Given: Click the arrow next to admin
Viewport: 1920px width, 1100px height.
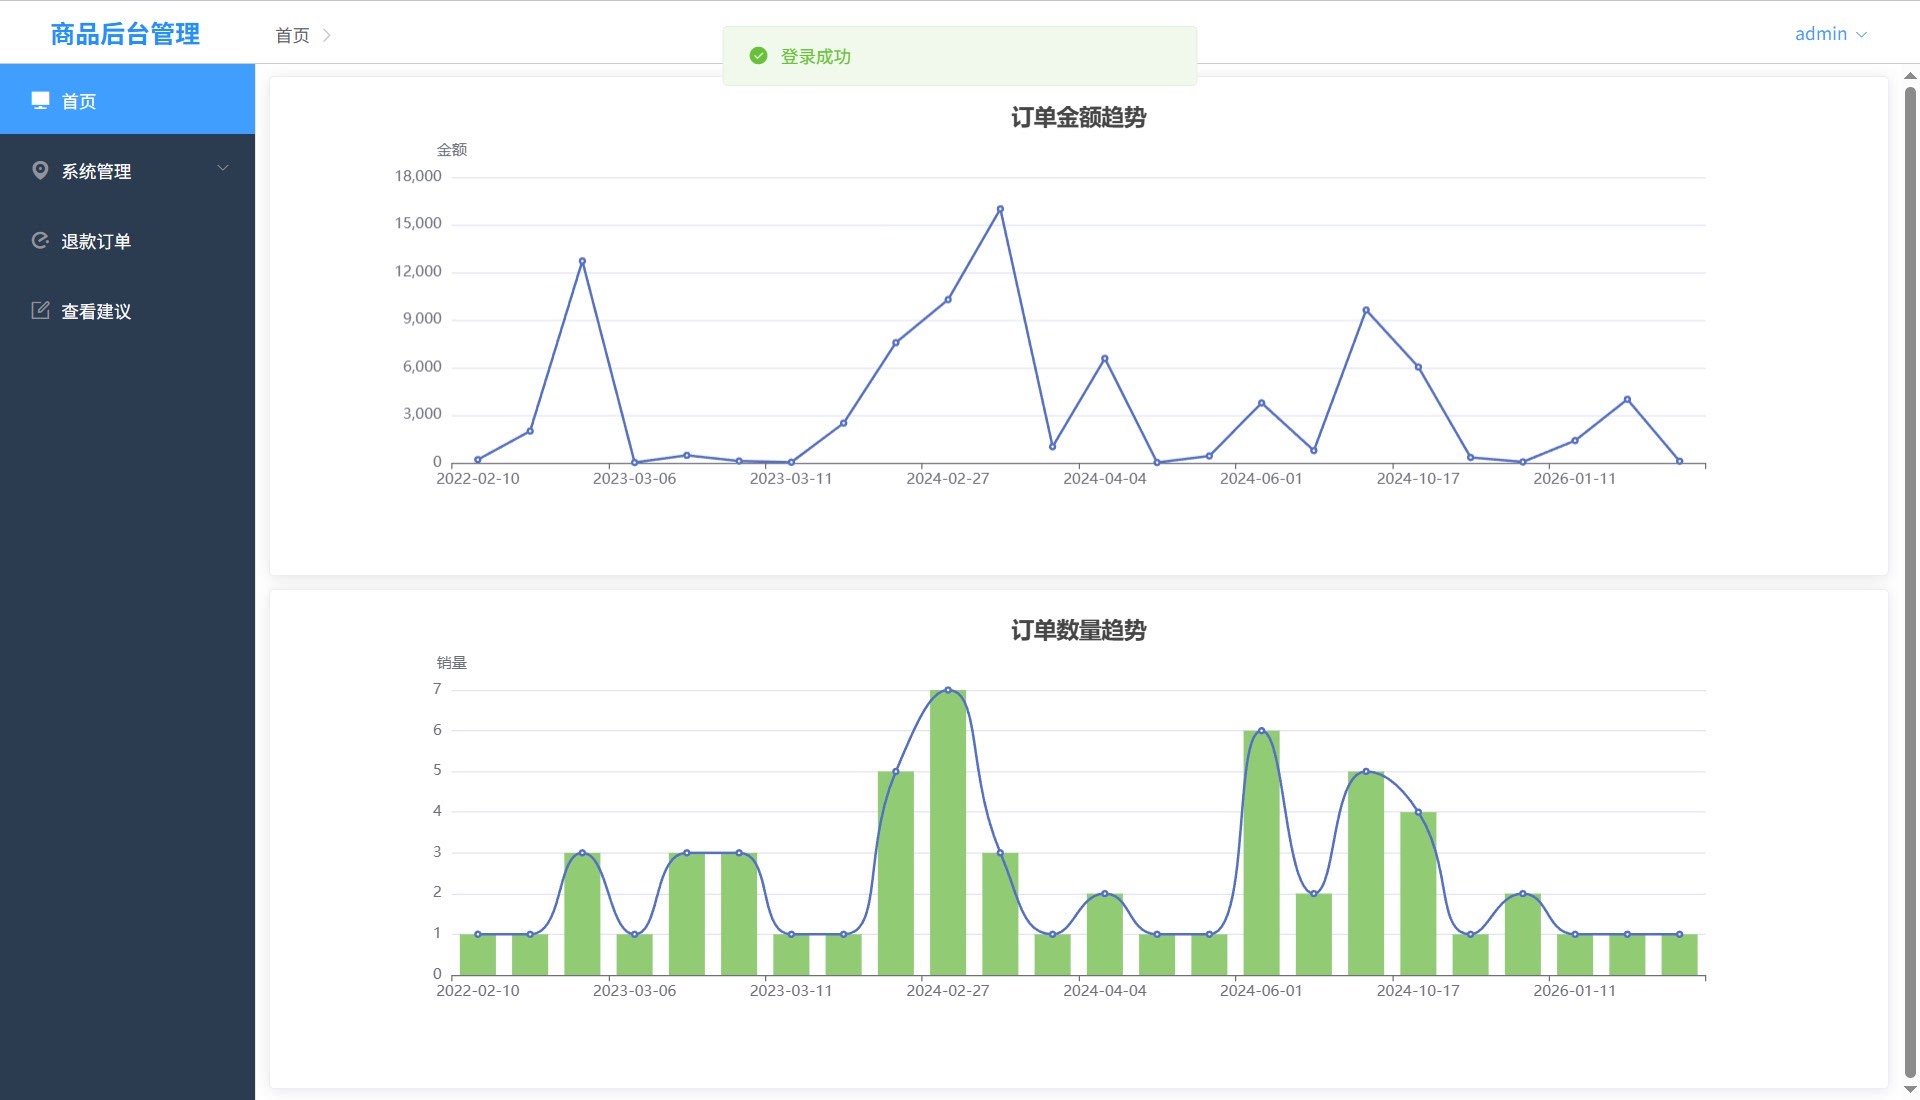Looking at the screenshot, I should pyautogui.click(x=1862, y=35).
